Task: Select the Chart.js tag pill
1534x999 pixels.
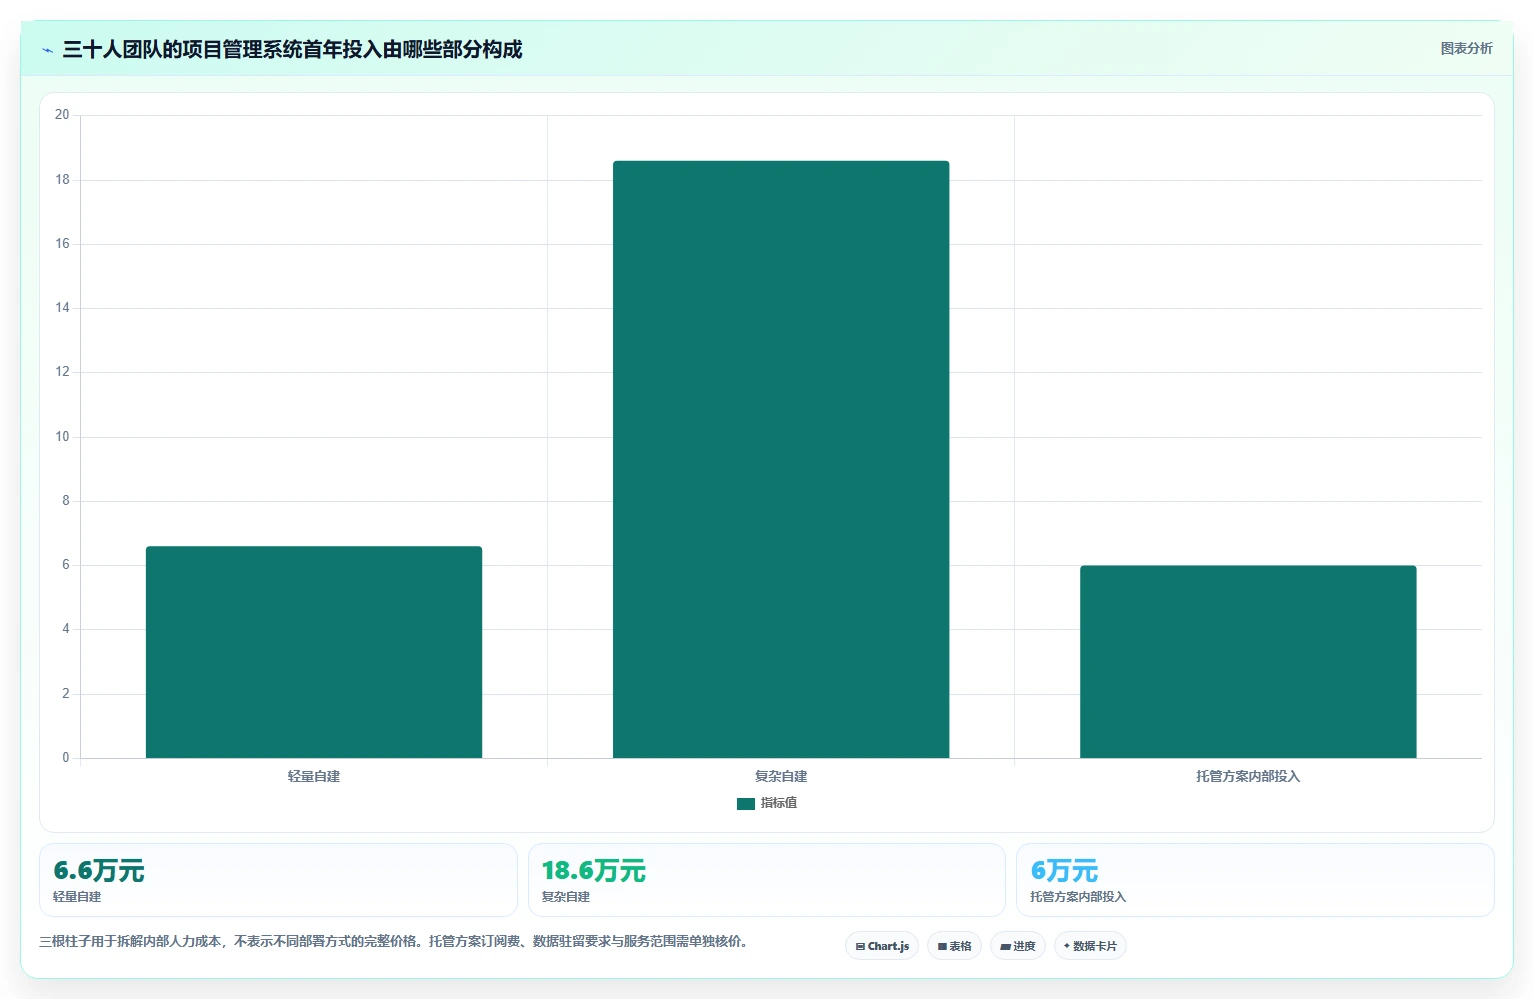Action: click(x=882, y=946)
